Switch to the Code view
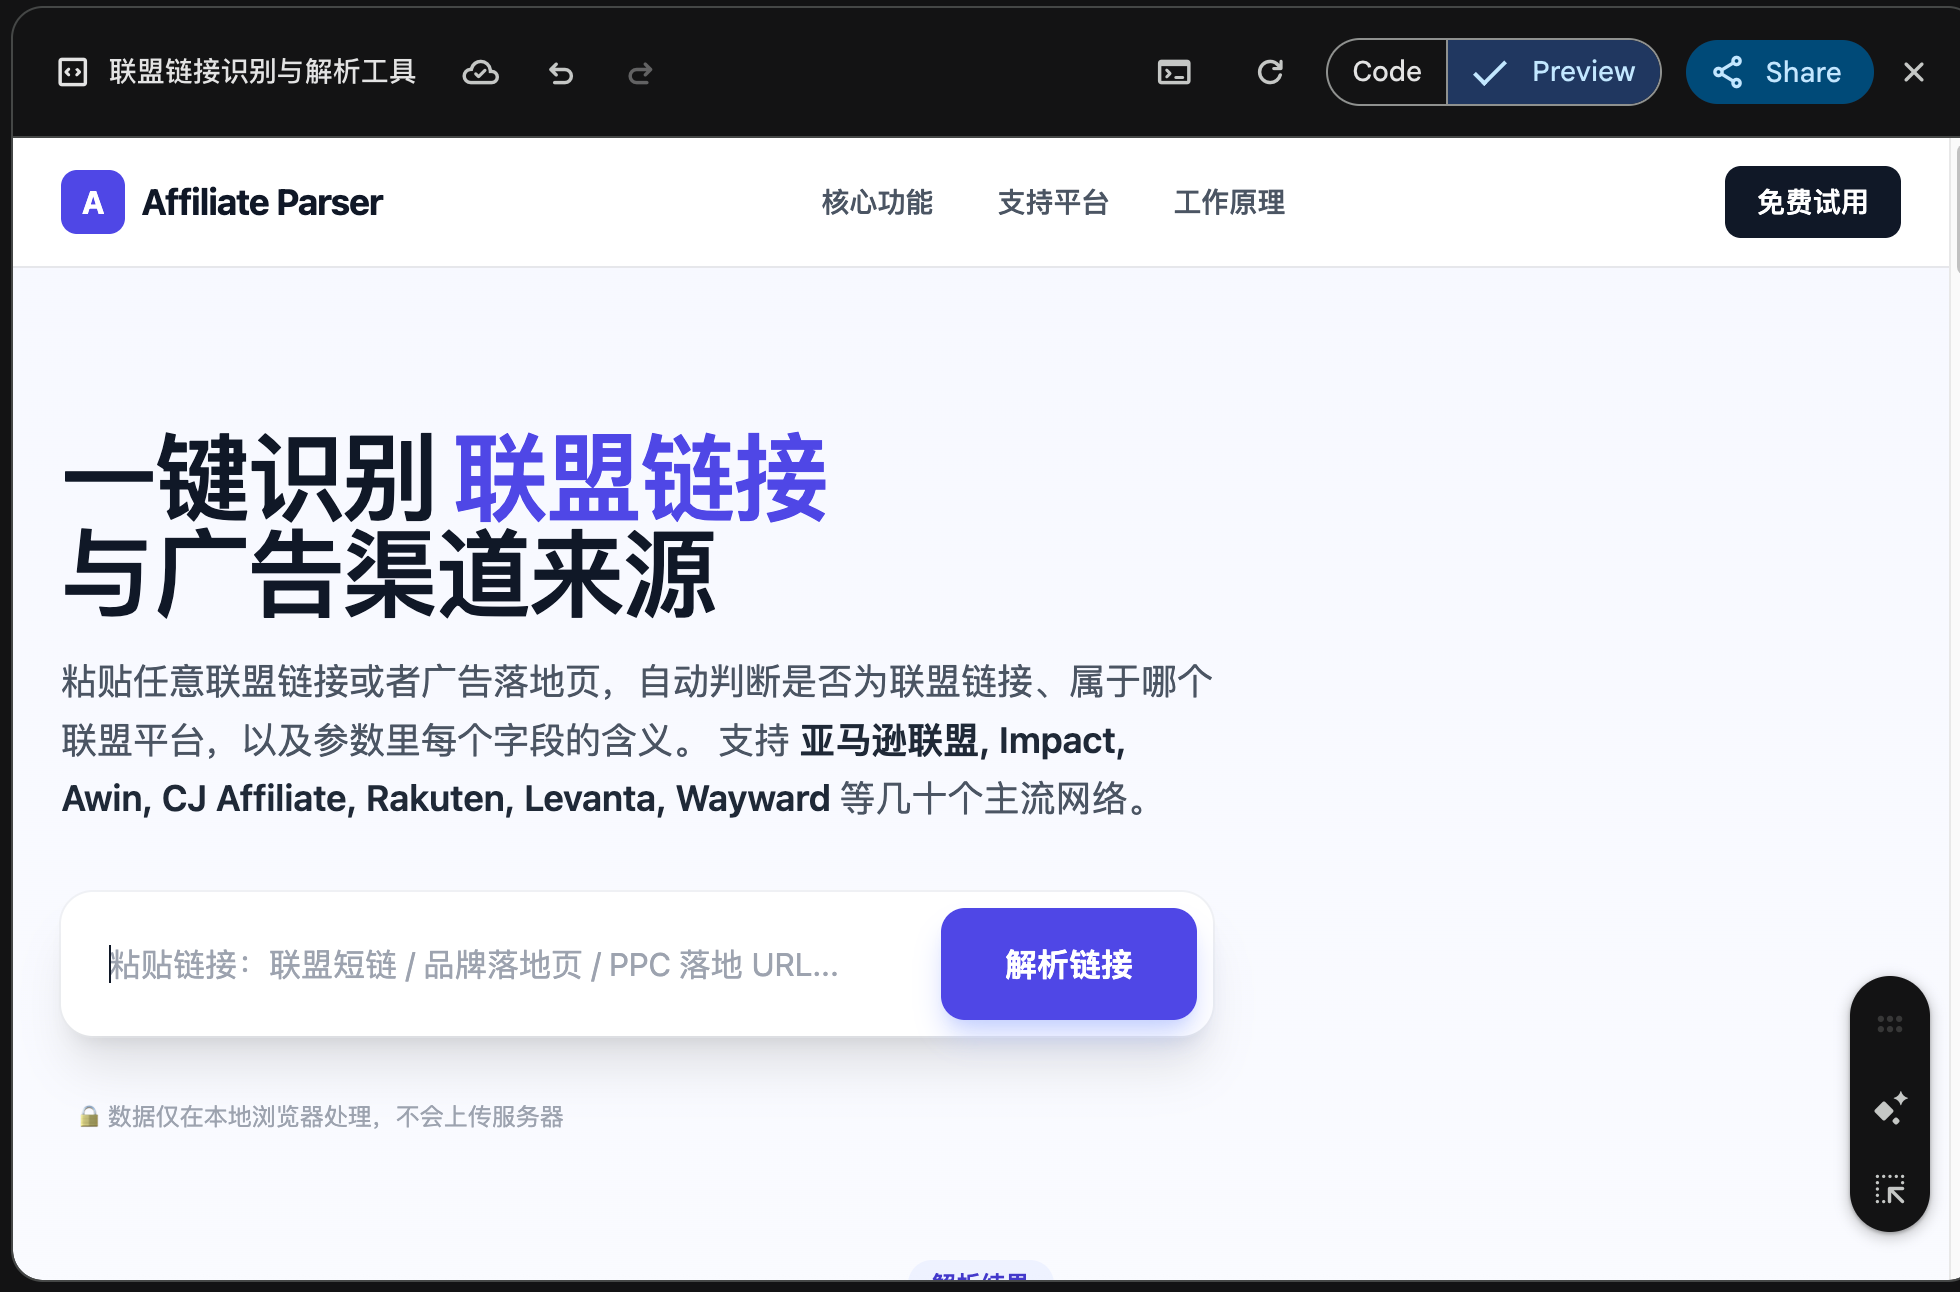 [1387, 72]
